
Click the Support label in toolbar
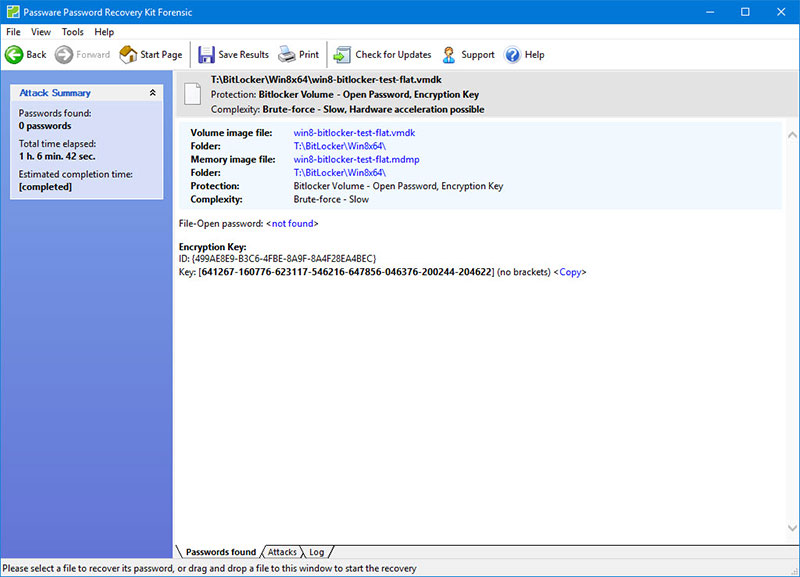tap(478, 55)
